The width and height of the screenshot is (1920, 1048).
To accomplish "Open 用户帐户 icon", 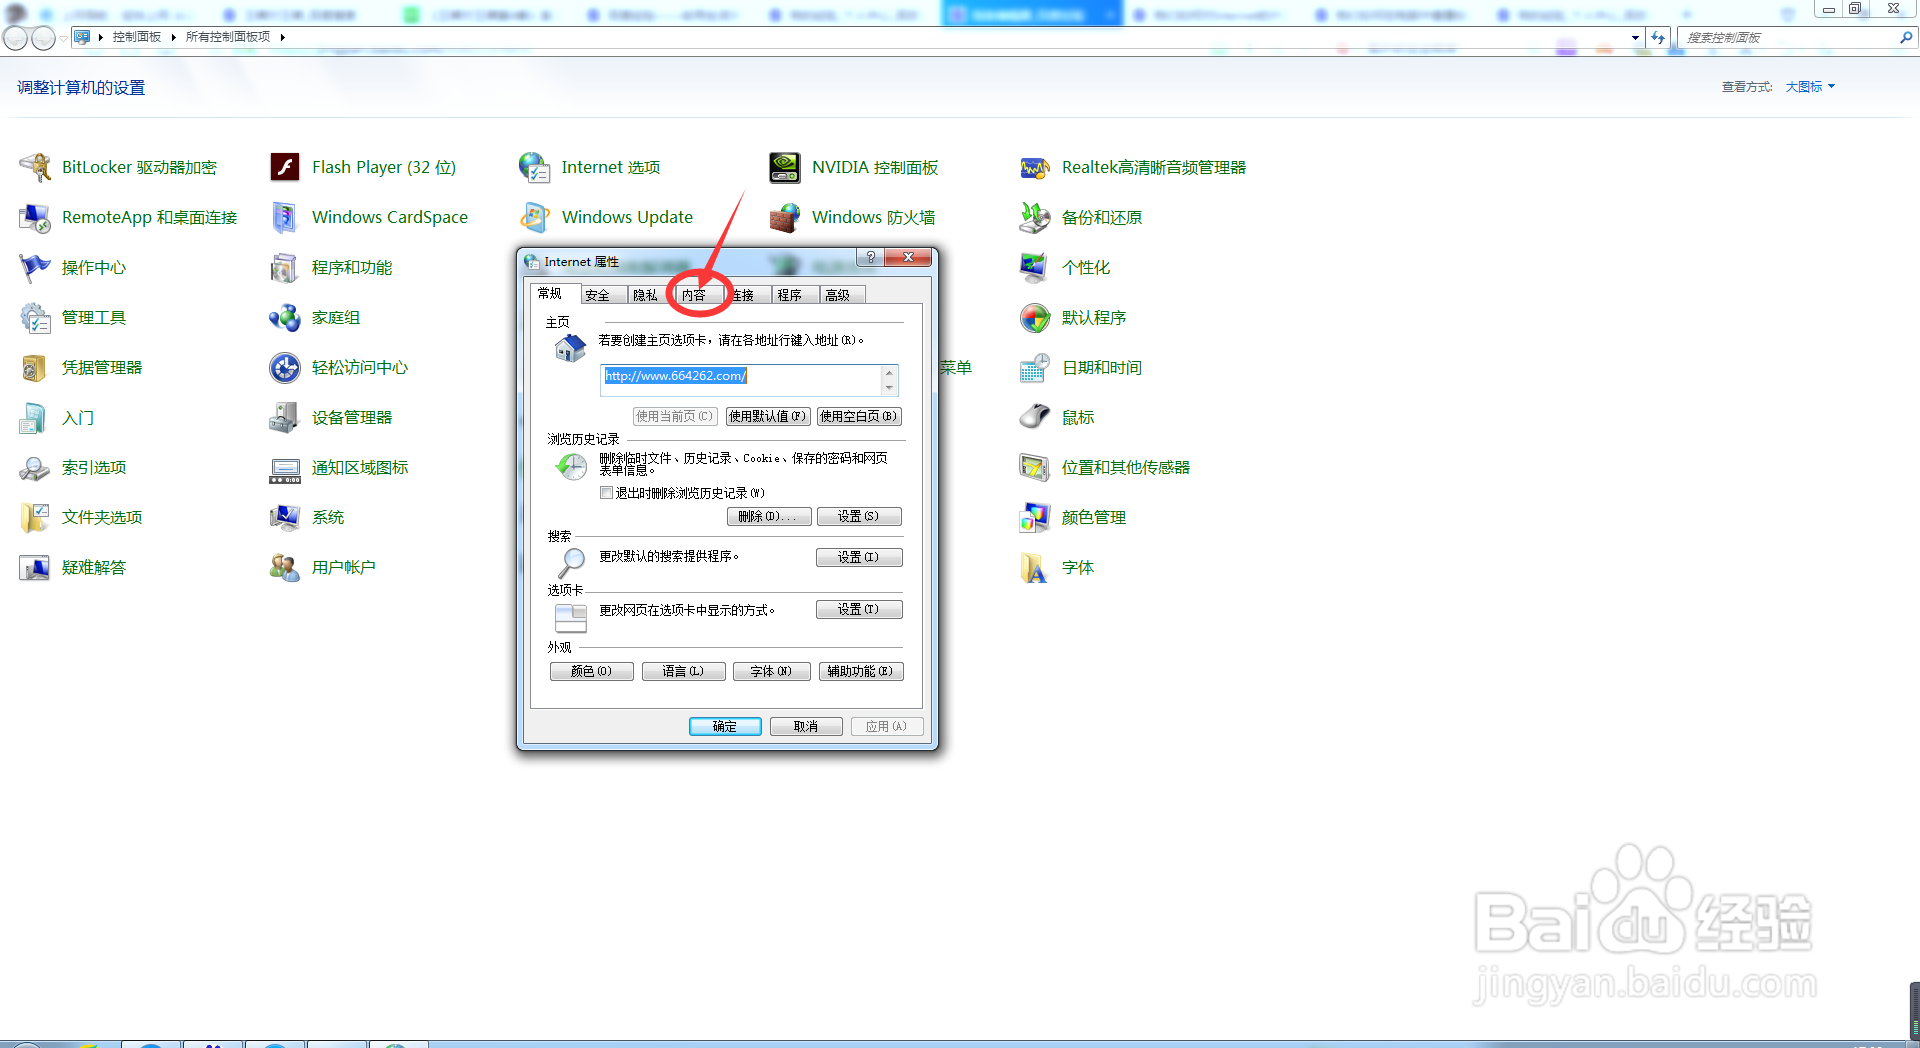I will (285, 567).
